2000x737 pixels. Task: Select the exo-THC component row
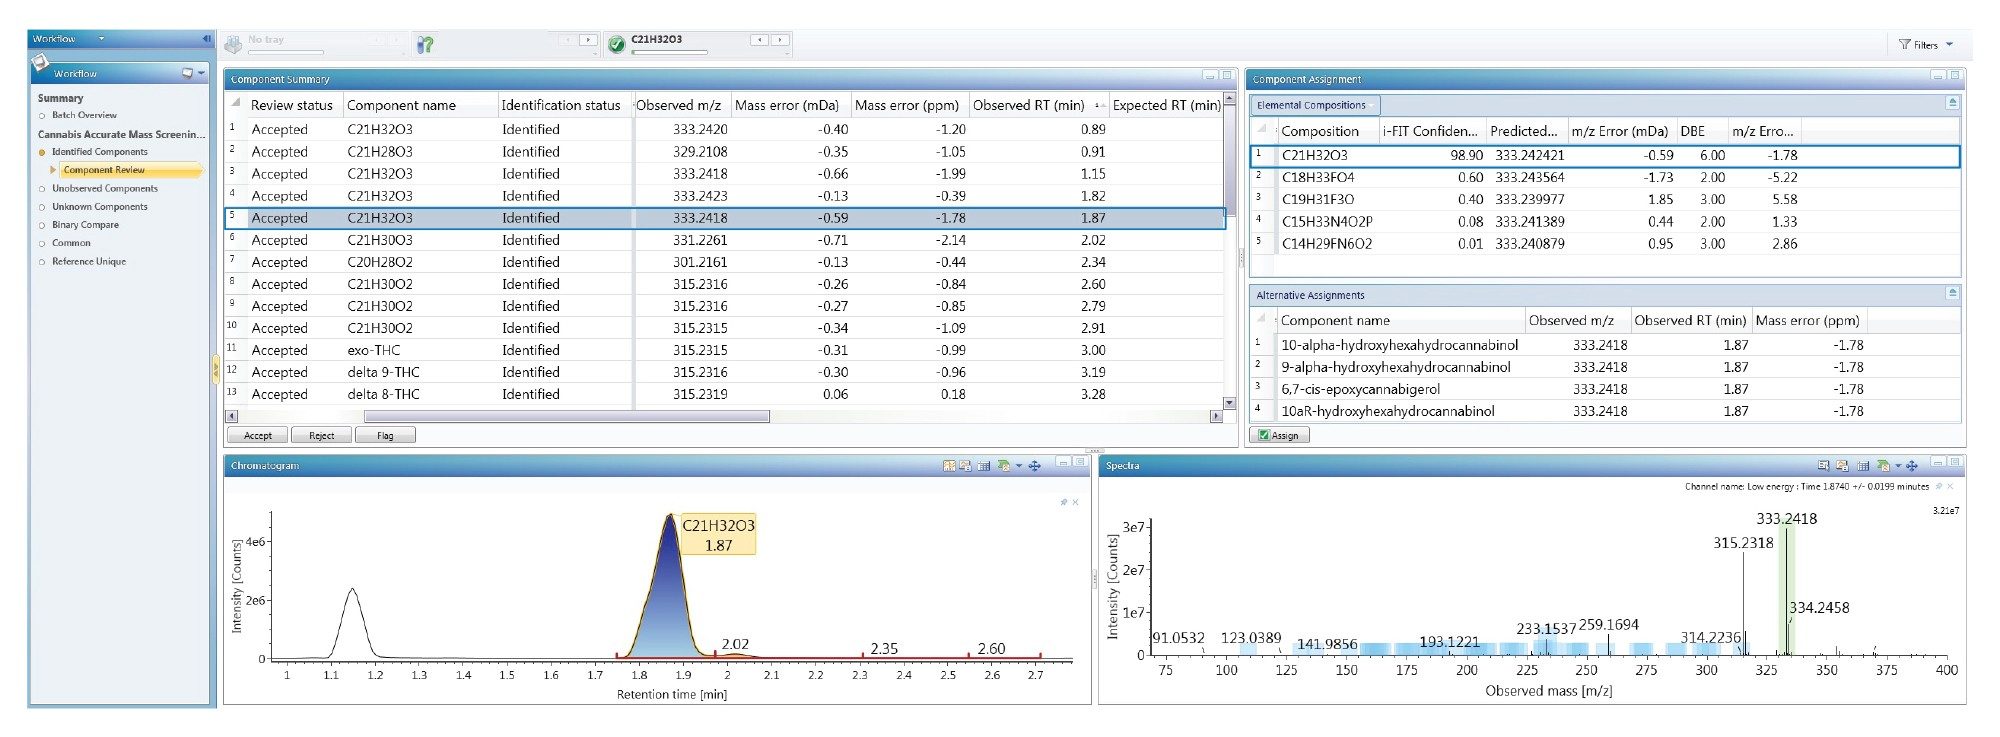725,350
